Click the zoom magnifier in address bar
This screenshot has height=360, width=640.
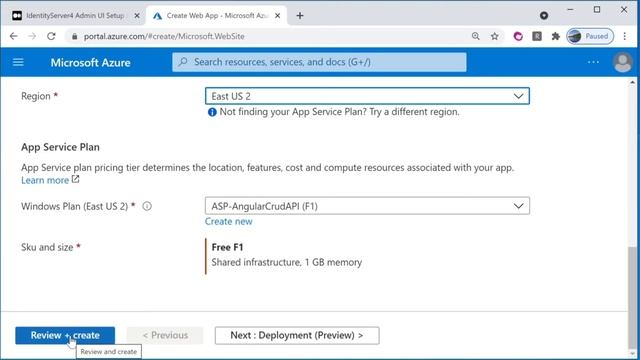coord(476,36)
